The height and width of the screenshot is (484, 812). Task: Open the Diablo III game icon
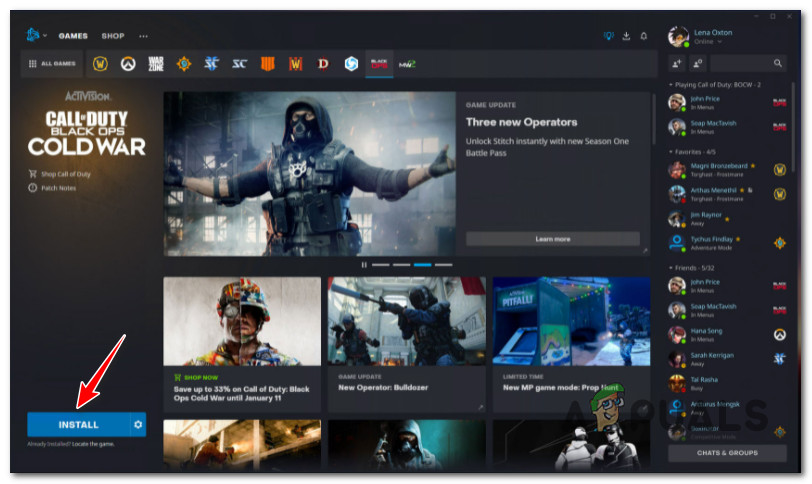[323, 63]
